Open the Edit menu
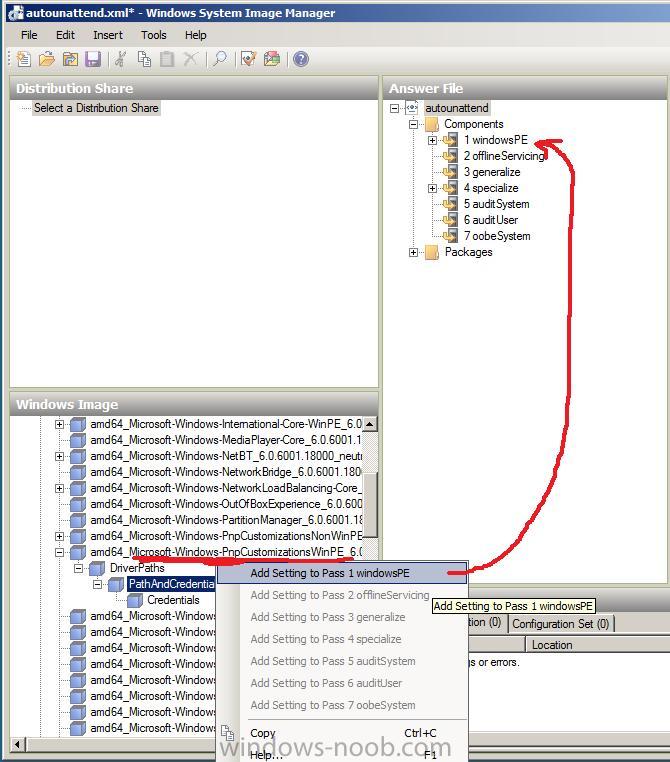The width and height of the screenshot is (670, 762). 65,35
